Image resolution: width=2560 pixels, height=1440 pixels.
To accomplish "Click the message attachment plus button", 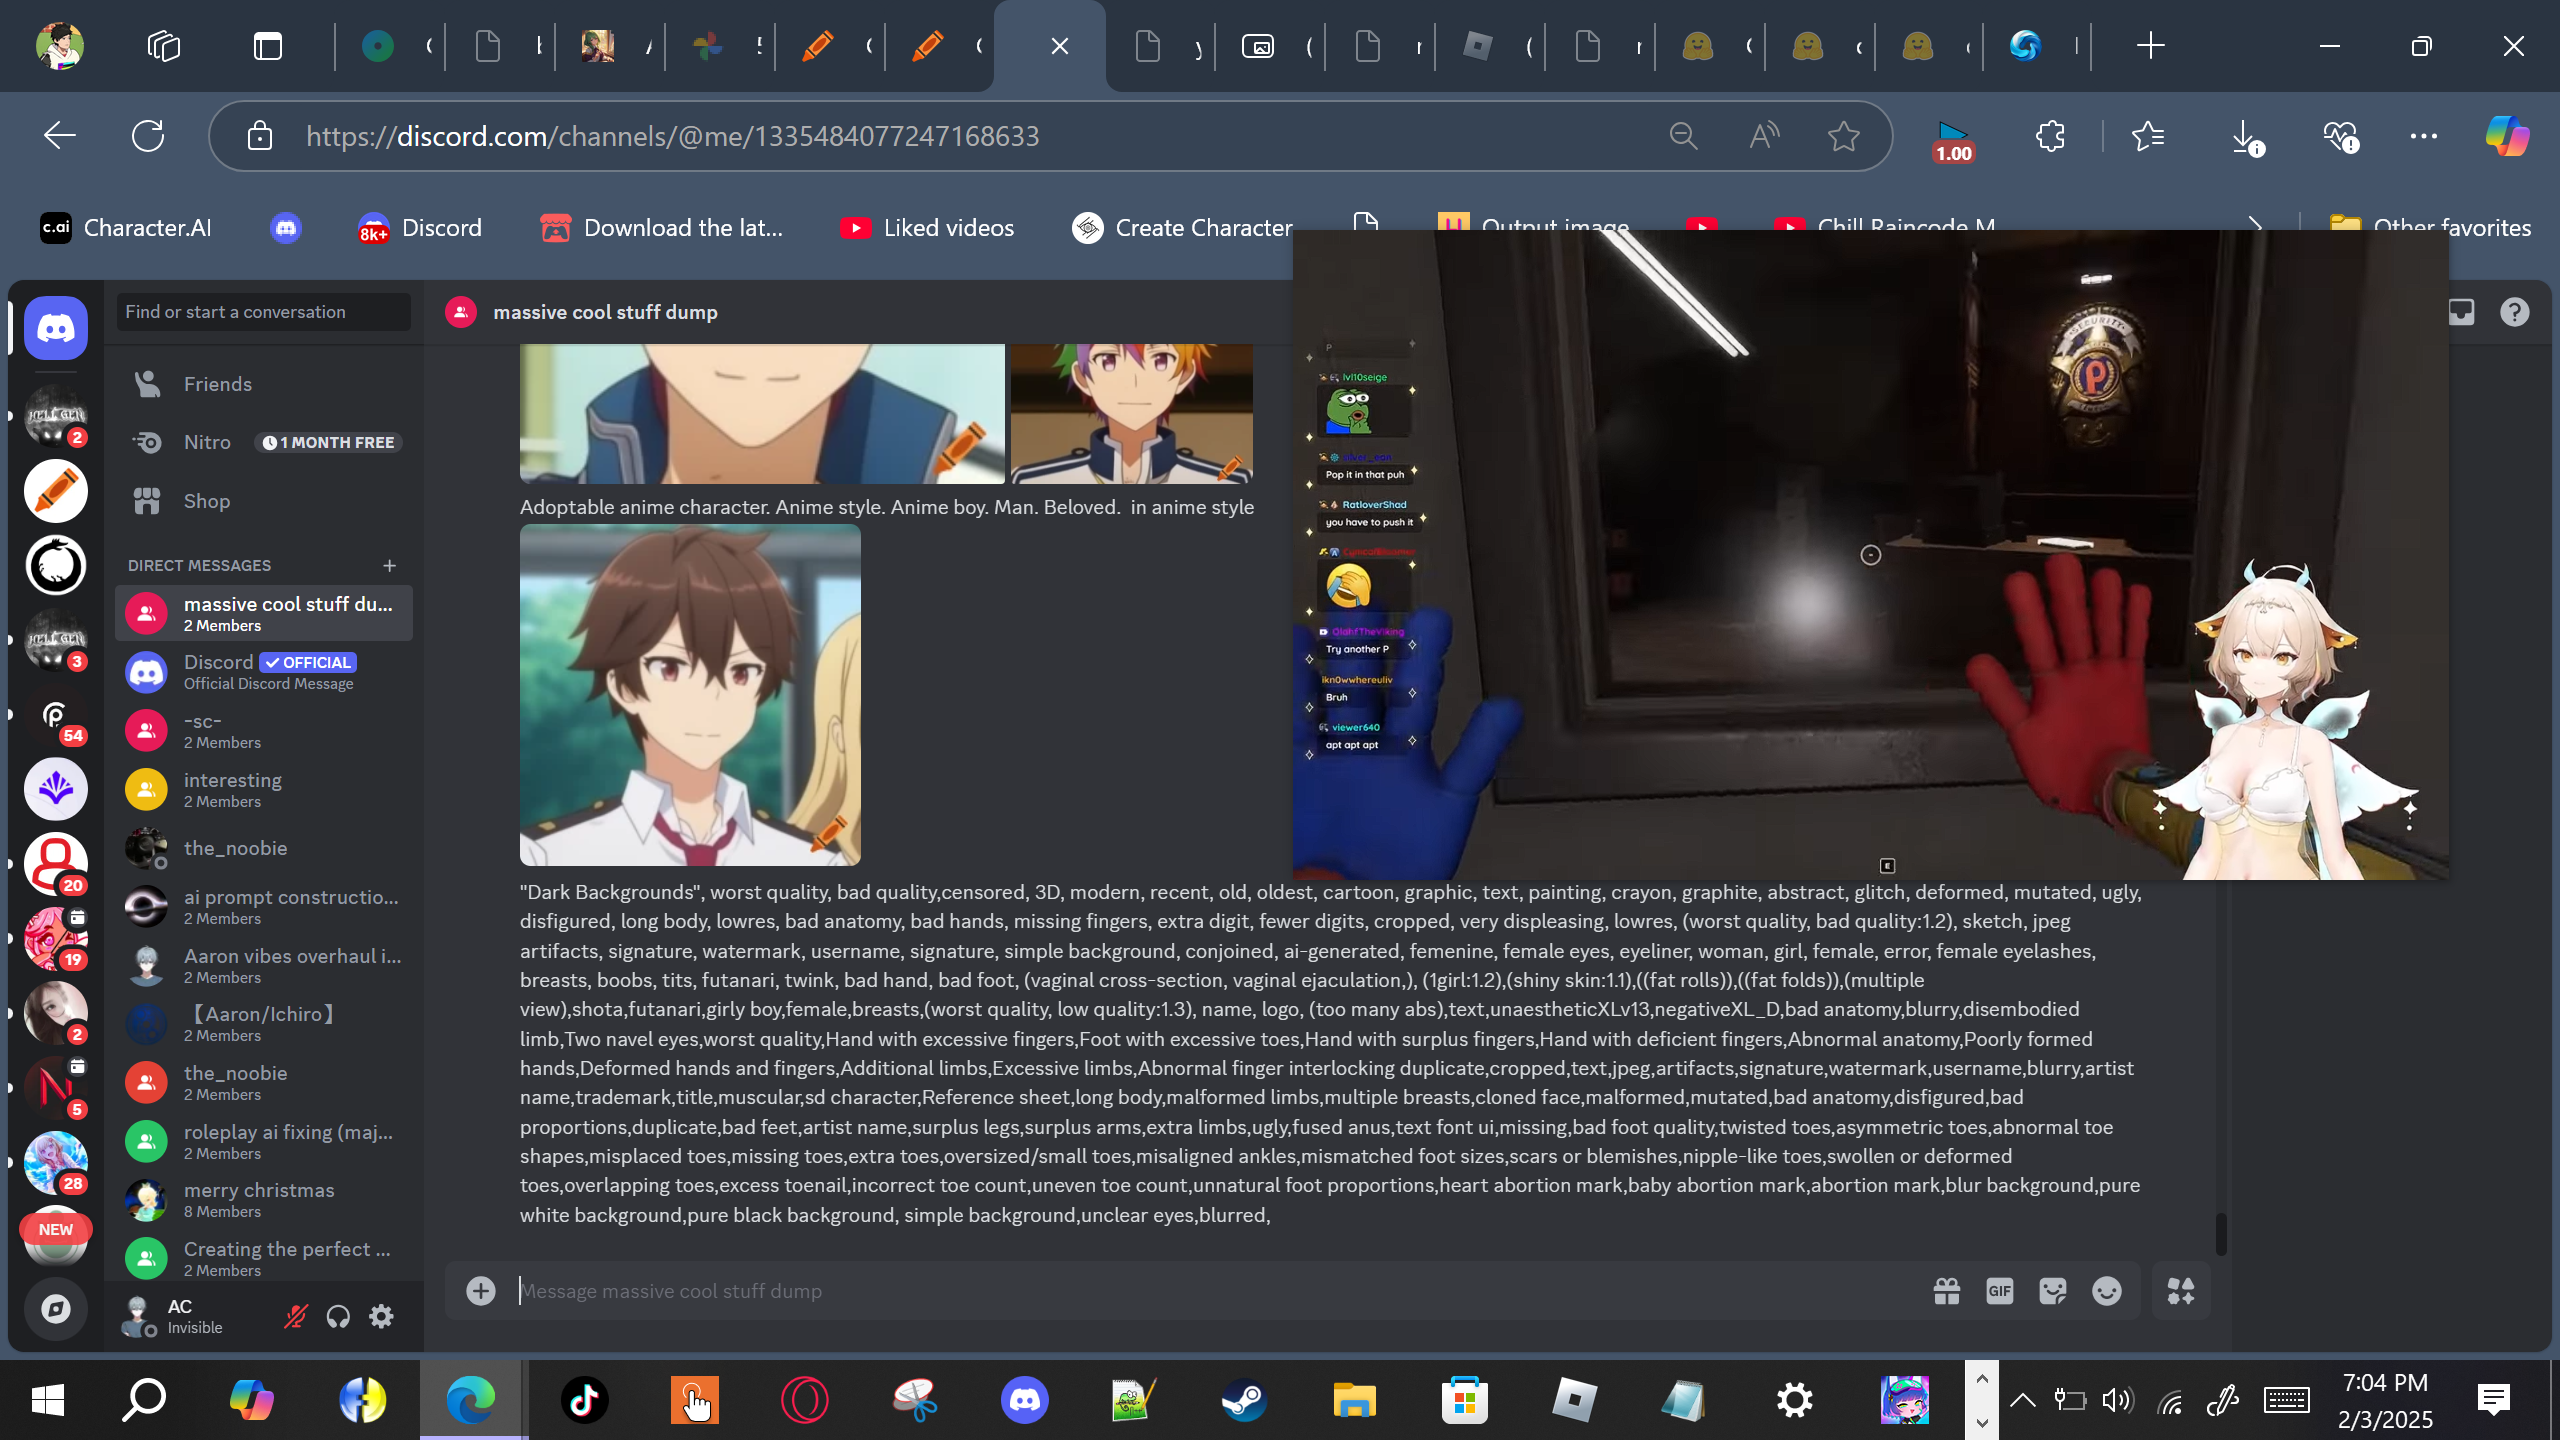I will pyautogui.click(x=481, y=1291).
